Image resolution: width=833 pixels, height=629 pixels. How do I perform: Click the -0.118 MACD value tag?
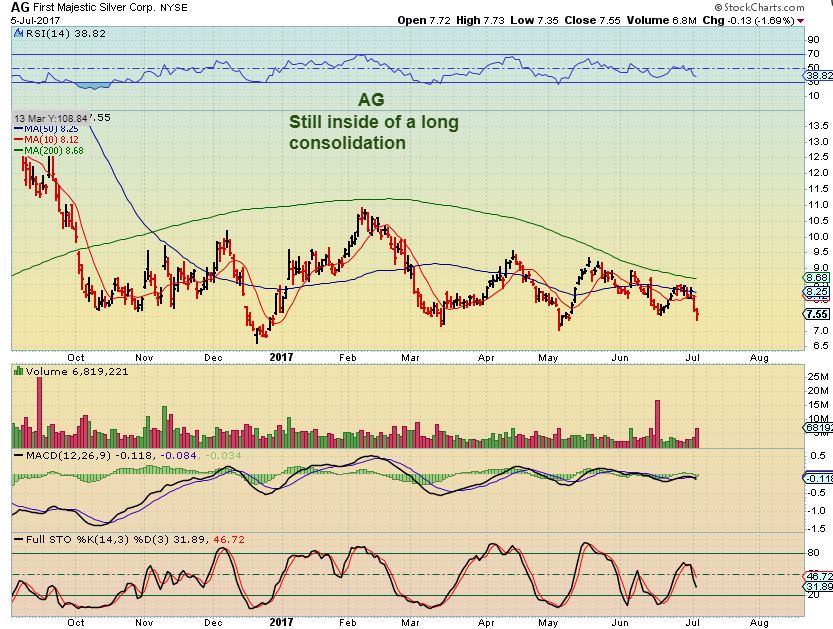(x=819, y=479)
